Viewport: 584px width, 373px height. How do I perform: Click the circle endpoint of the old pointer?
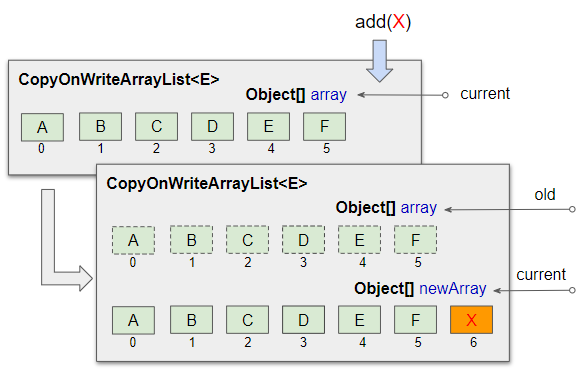[572, 209]
